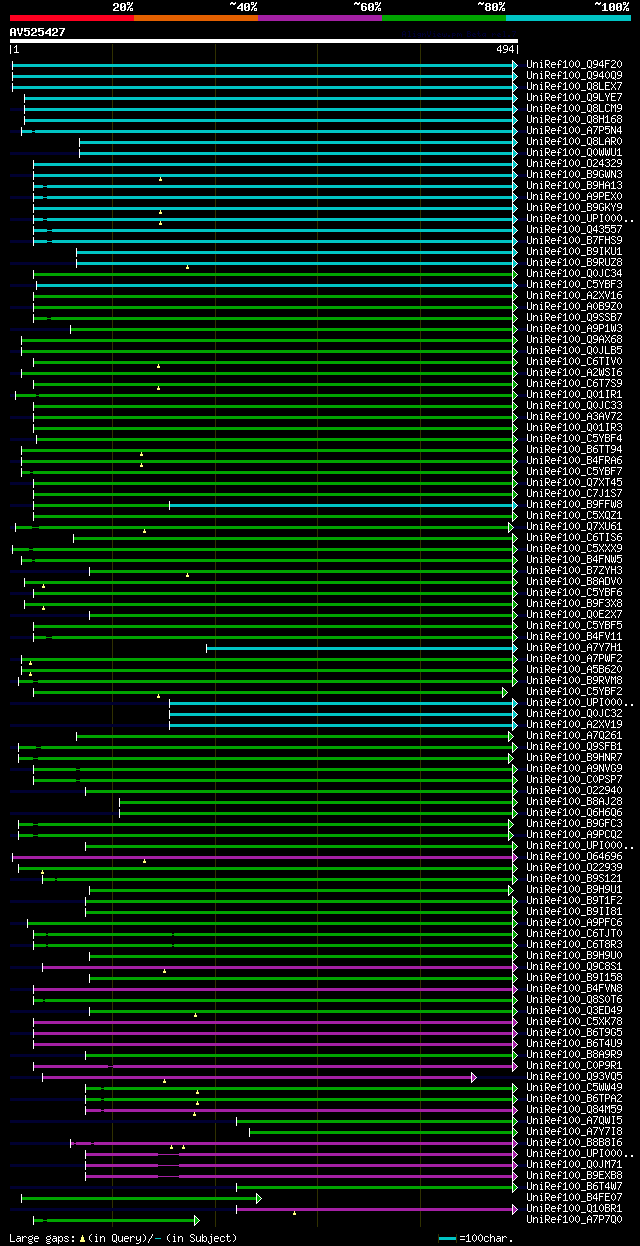Select the UniRef100_B9S121 label
Screen dimensions: 640x1246
pos(574,878)
